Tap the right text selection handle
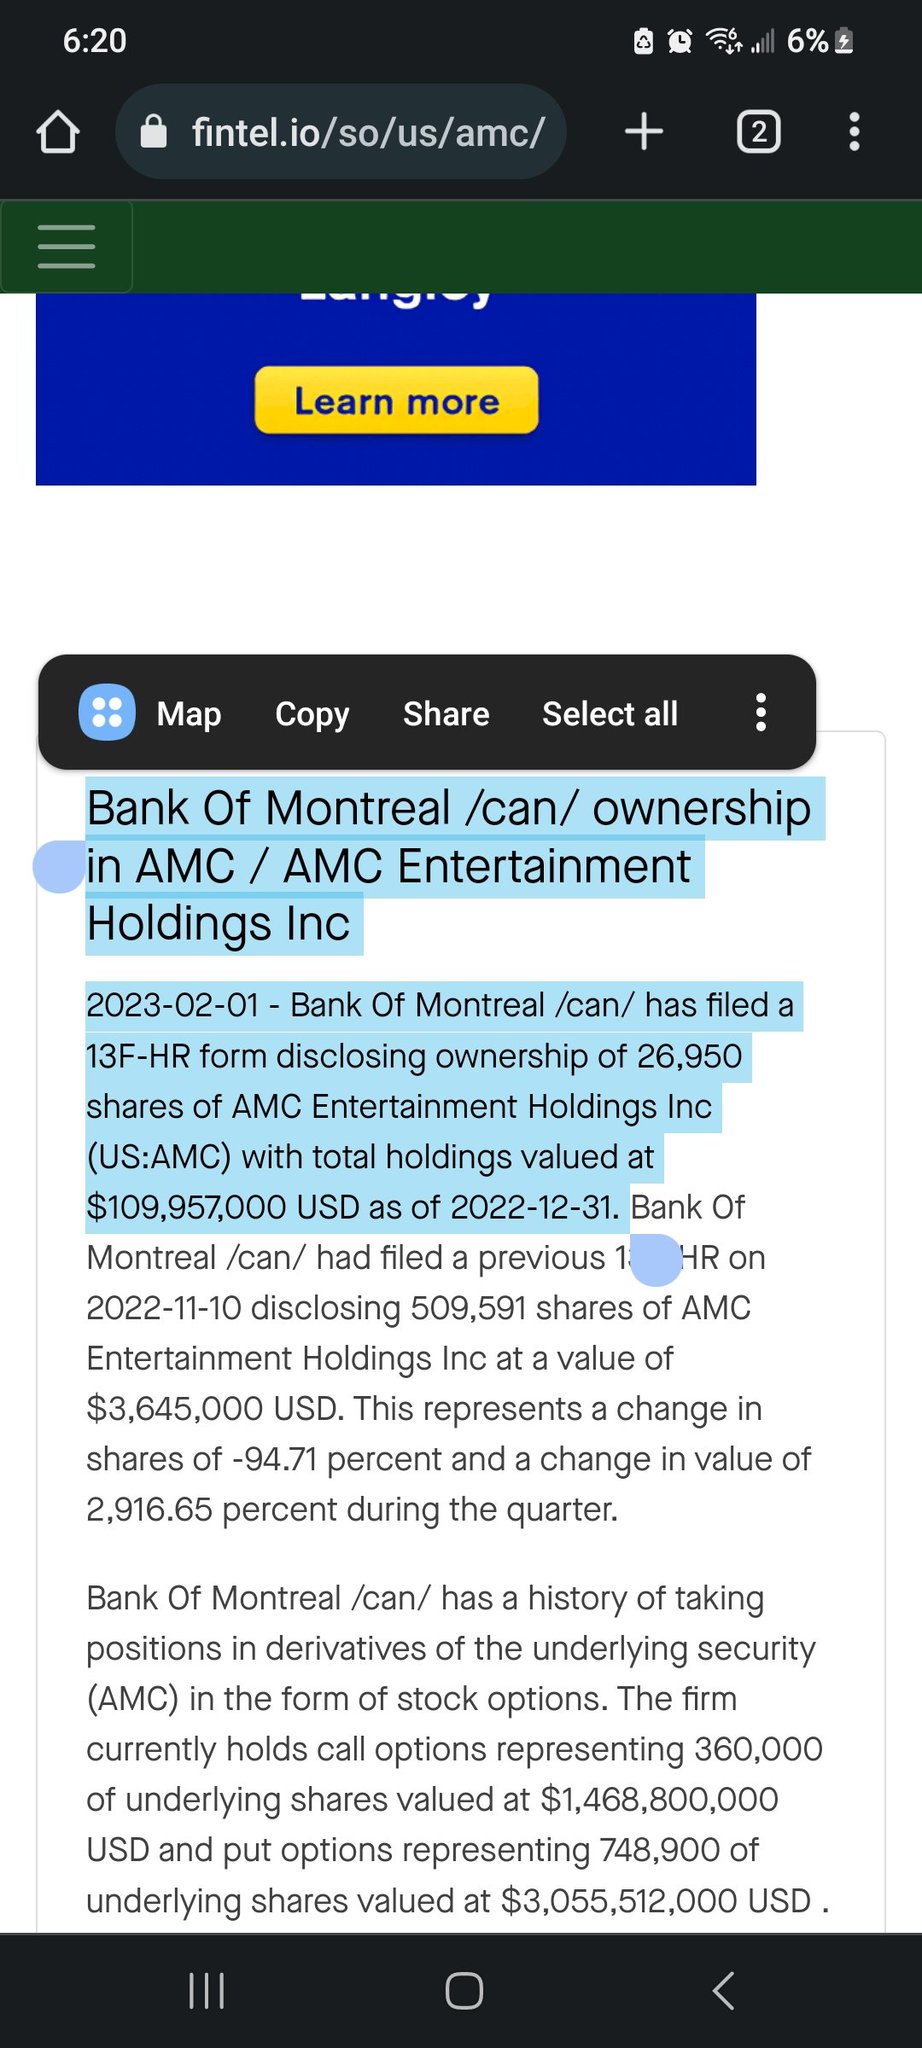 pos(656,1260)
